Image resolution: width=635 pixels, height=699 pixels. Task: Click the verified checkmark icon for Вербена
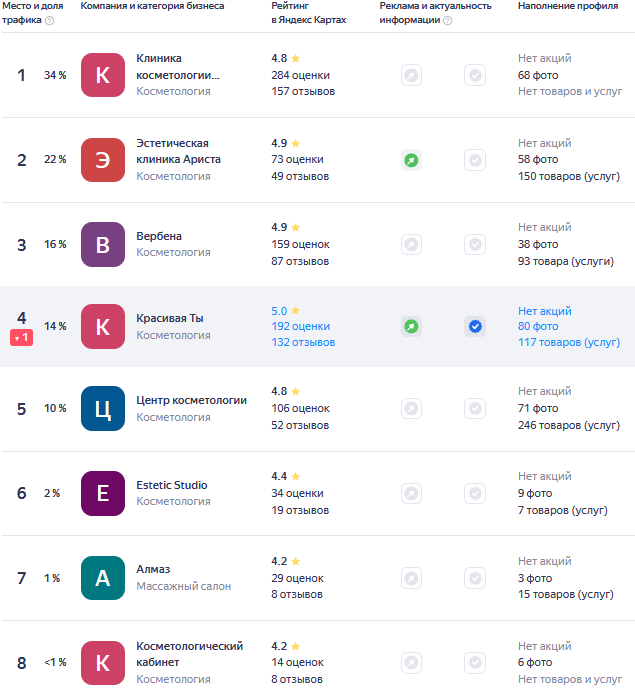click(475, 244)
